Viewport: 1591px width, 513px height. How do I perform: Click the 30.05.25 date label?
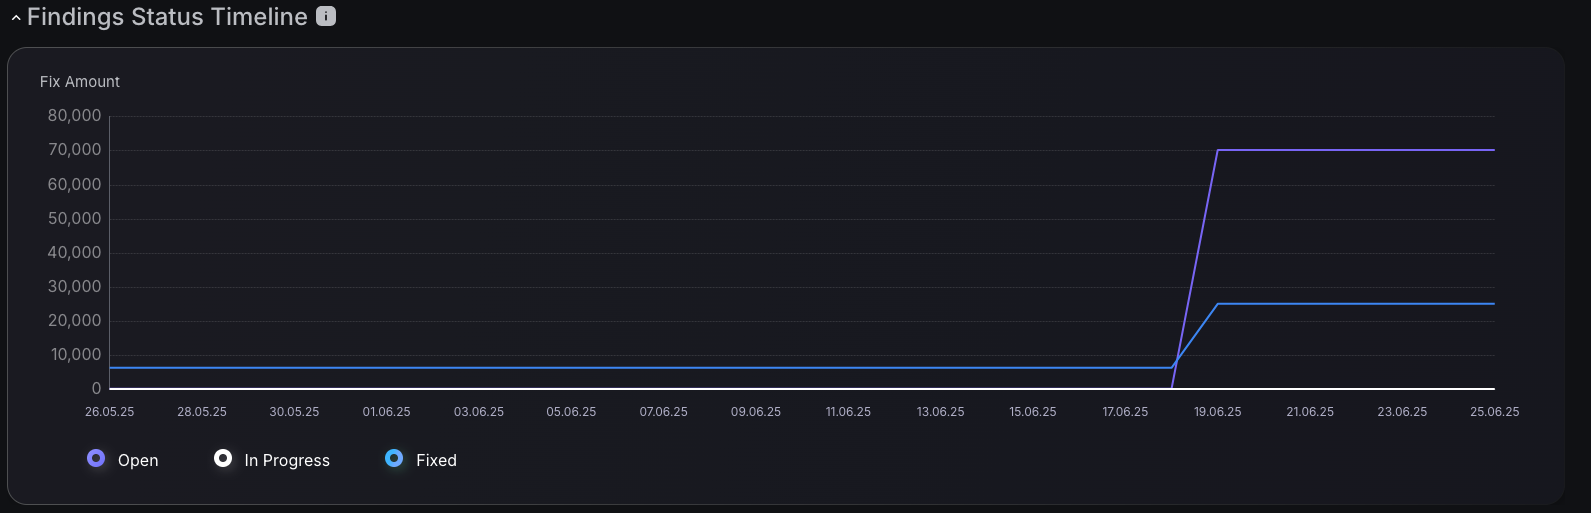[x=294, y=412]
